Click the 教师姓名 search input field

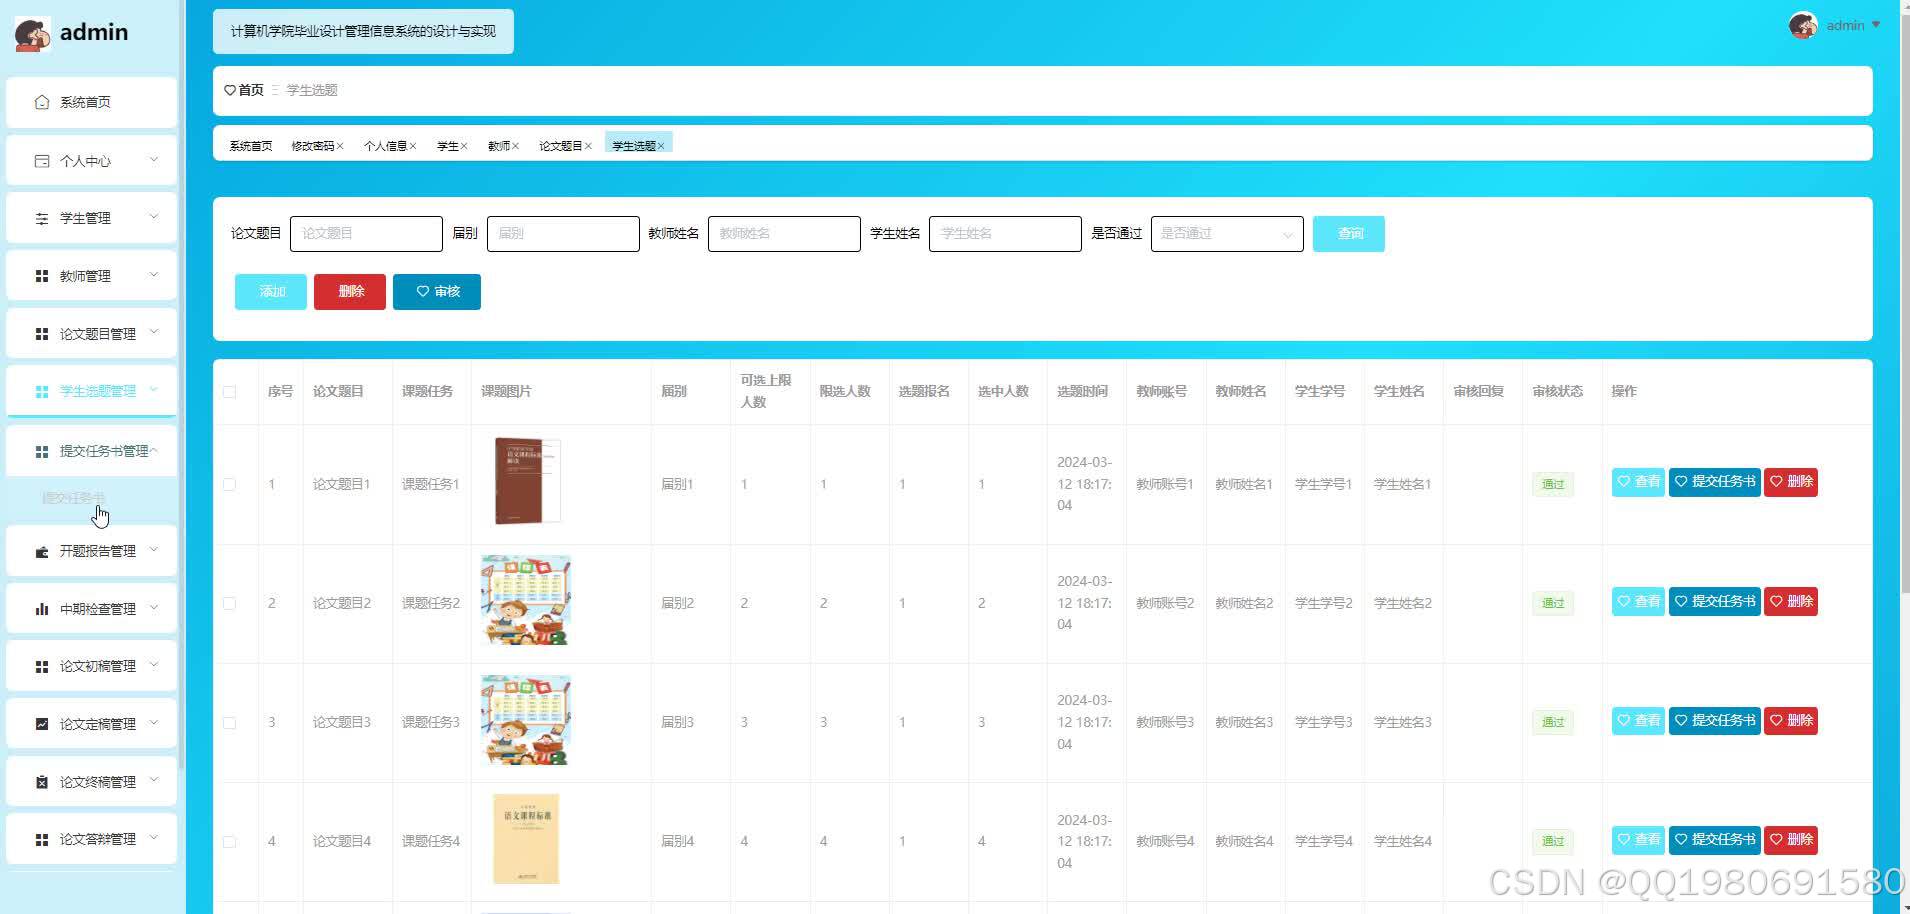point(784,234)
